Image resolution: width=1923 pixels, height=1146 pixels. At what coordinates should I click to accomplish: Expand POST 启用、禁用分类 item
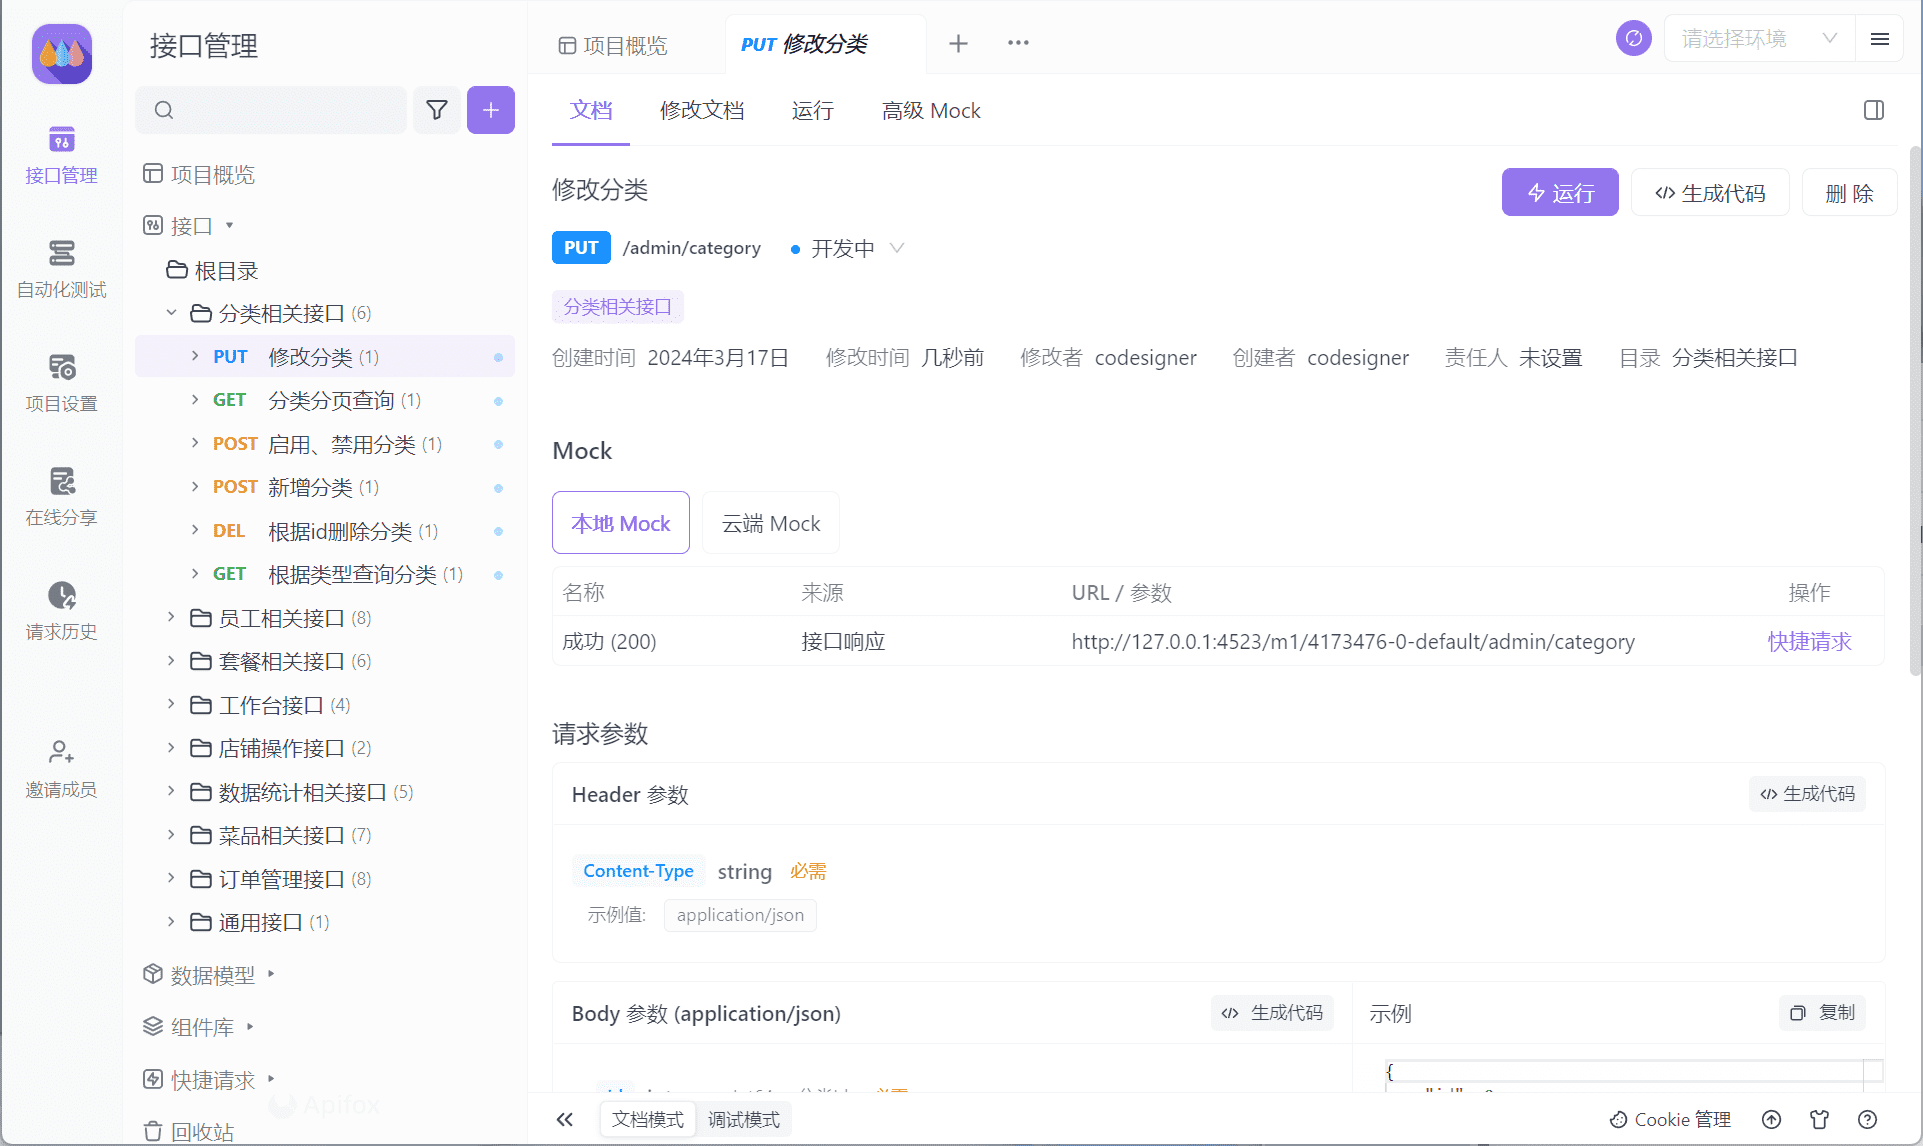(195, 443)
